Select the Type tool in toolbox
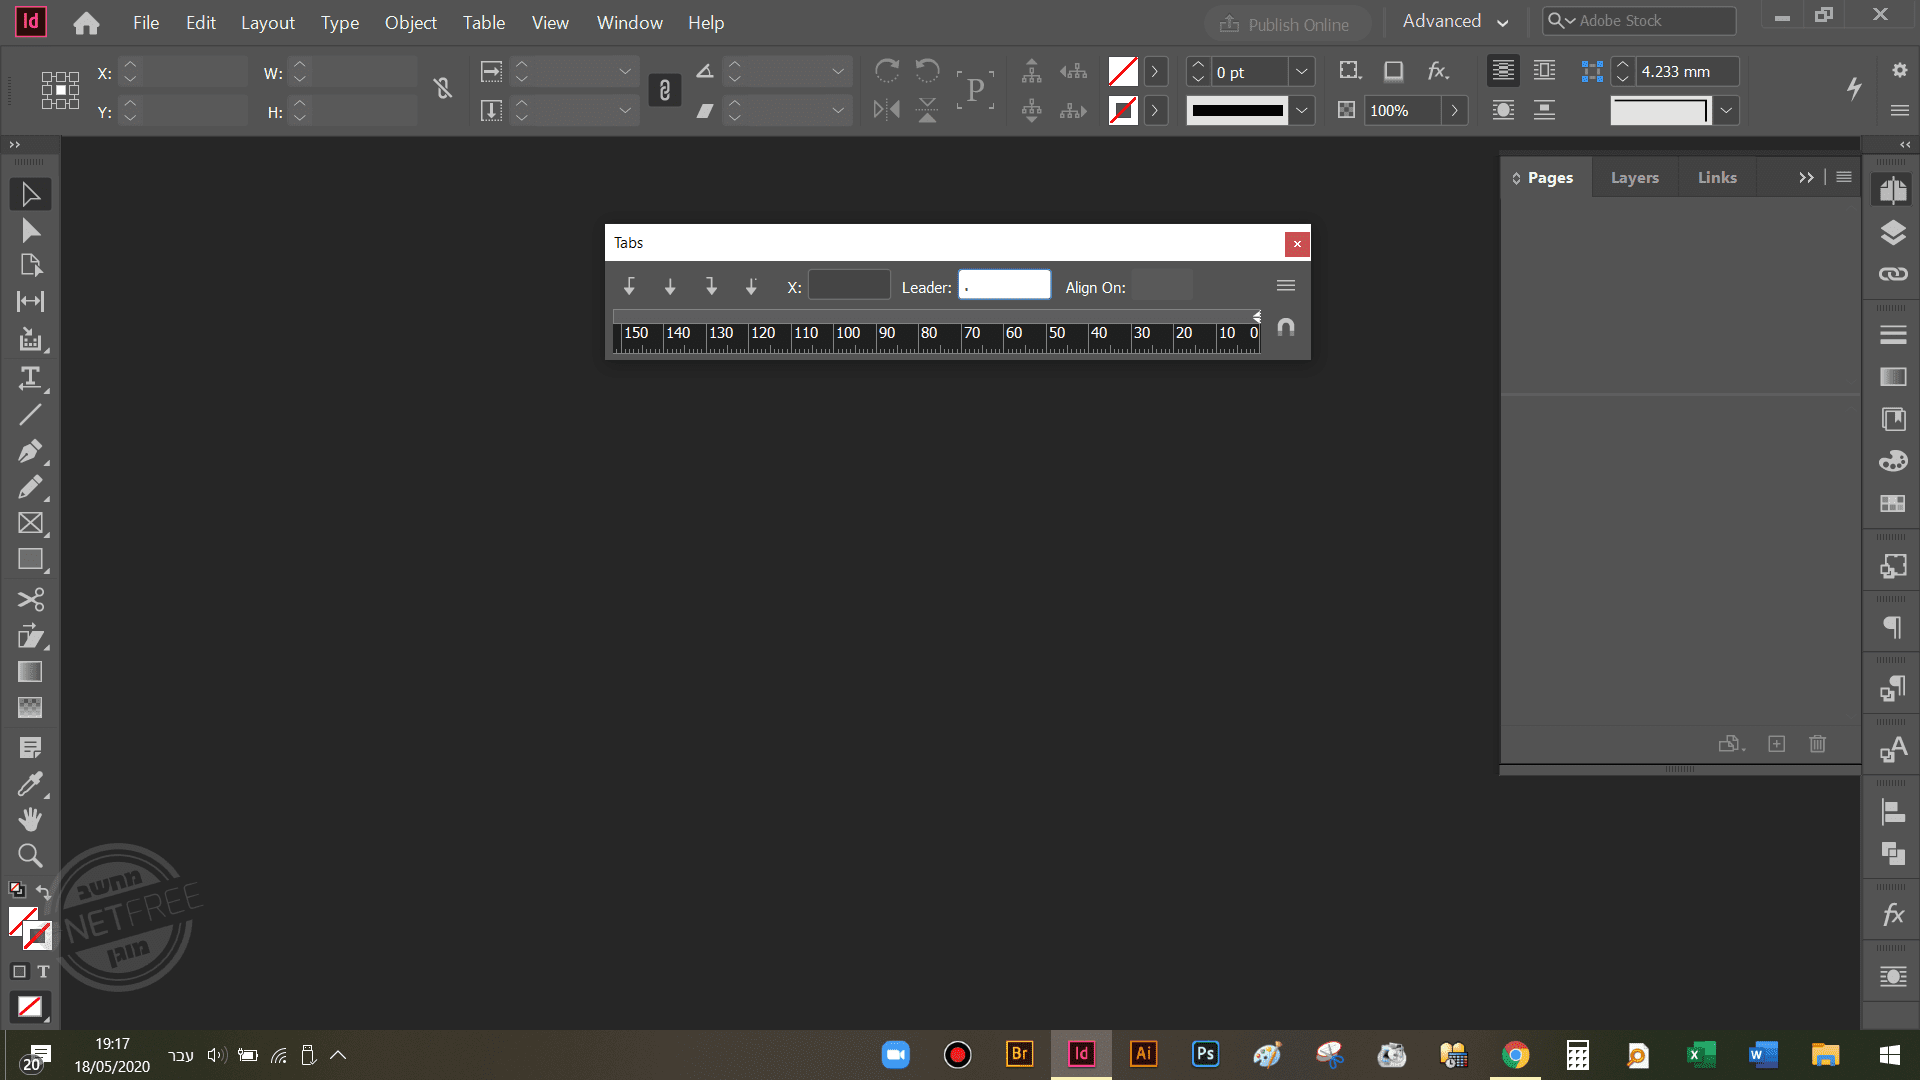The height and width of the screenshot is (1080, 1920). (30, 378)
